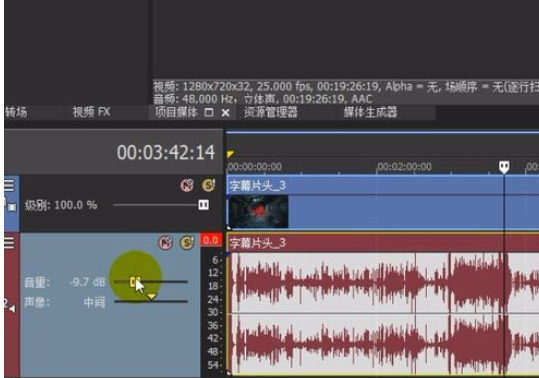Select the audio event header 字幕片头_3
The height and width of the screenshot is (378, 539).
(383, 243)
